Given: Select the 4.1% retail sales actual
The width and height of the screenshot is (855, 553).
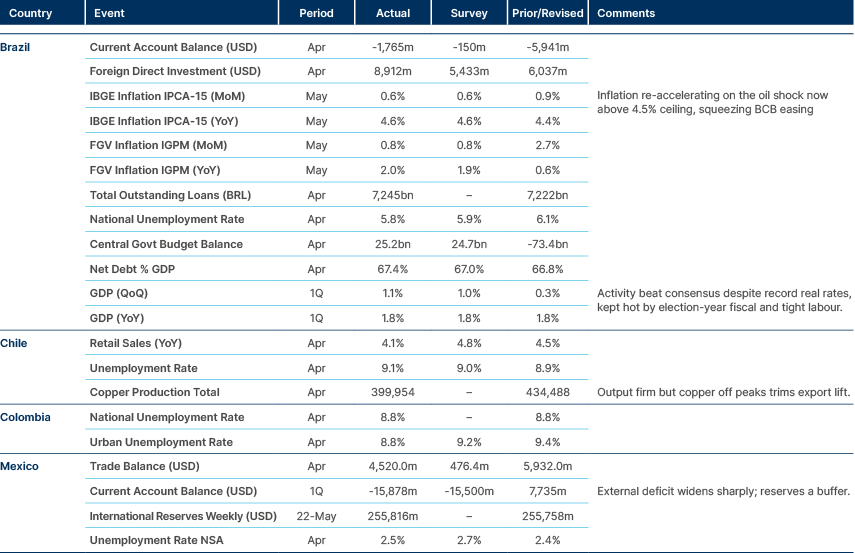Looking at the screenshot, I should pyautogui.click(x=393, y=343).
